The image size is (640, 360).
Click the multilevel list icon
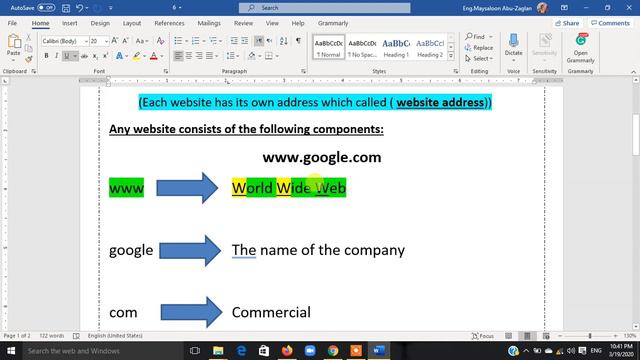coord(213,41)
